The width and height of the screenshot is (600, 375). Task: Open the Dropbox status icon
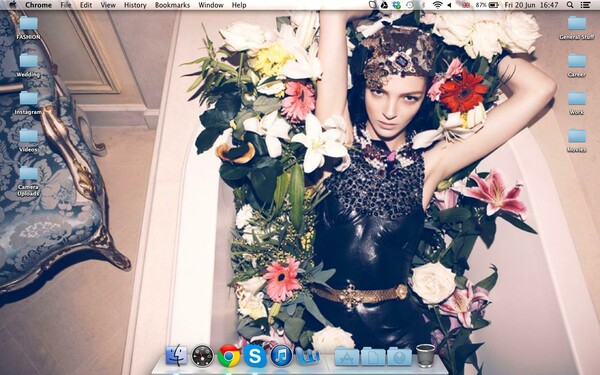click(397, 5)
